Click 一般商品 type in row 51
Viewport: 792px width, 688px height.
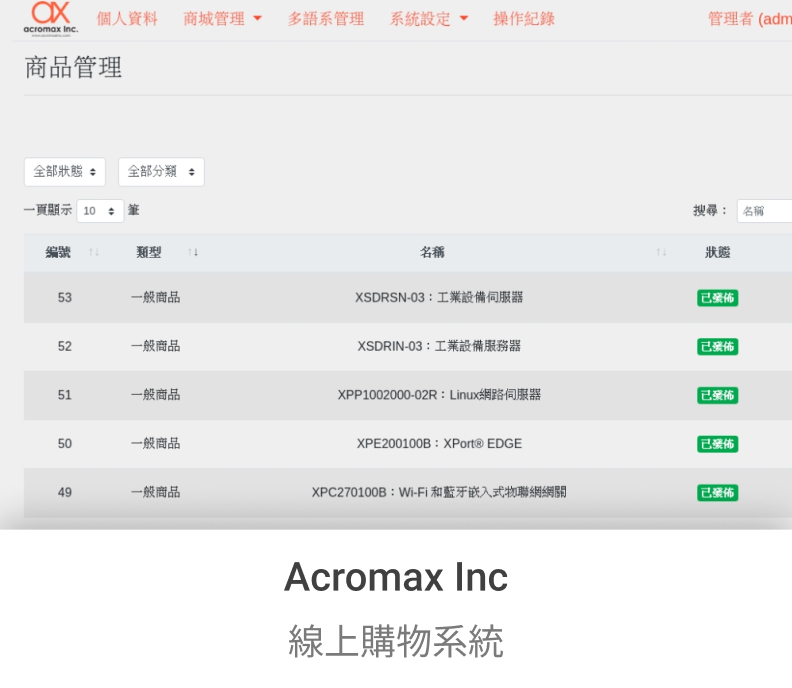(156, 395)
